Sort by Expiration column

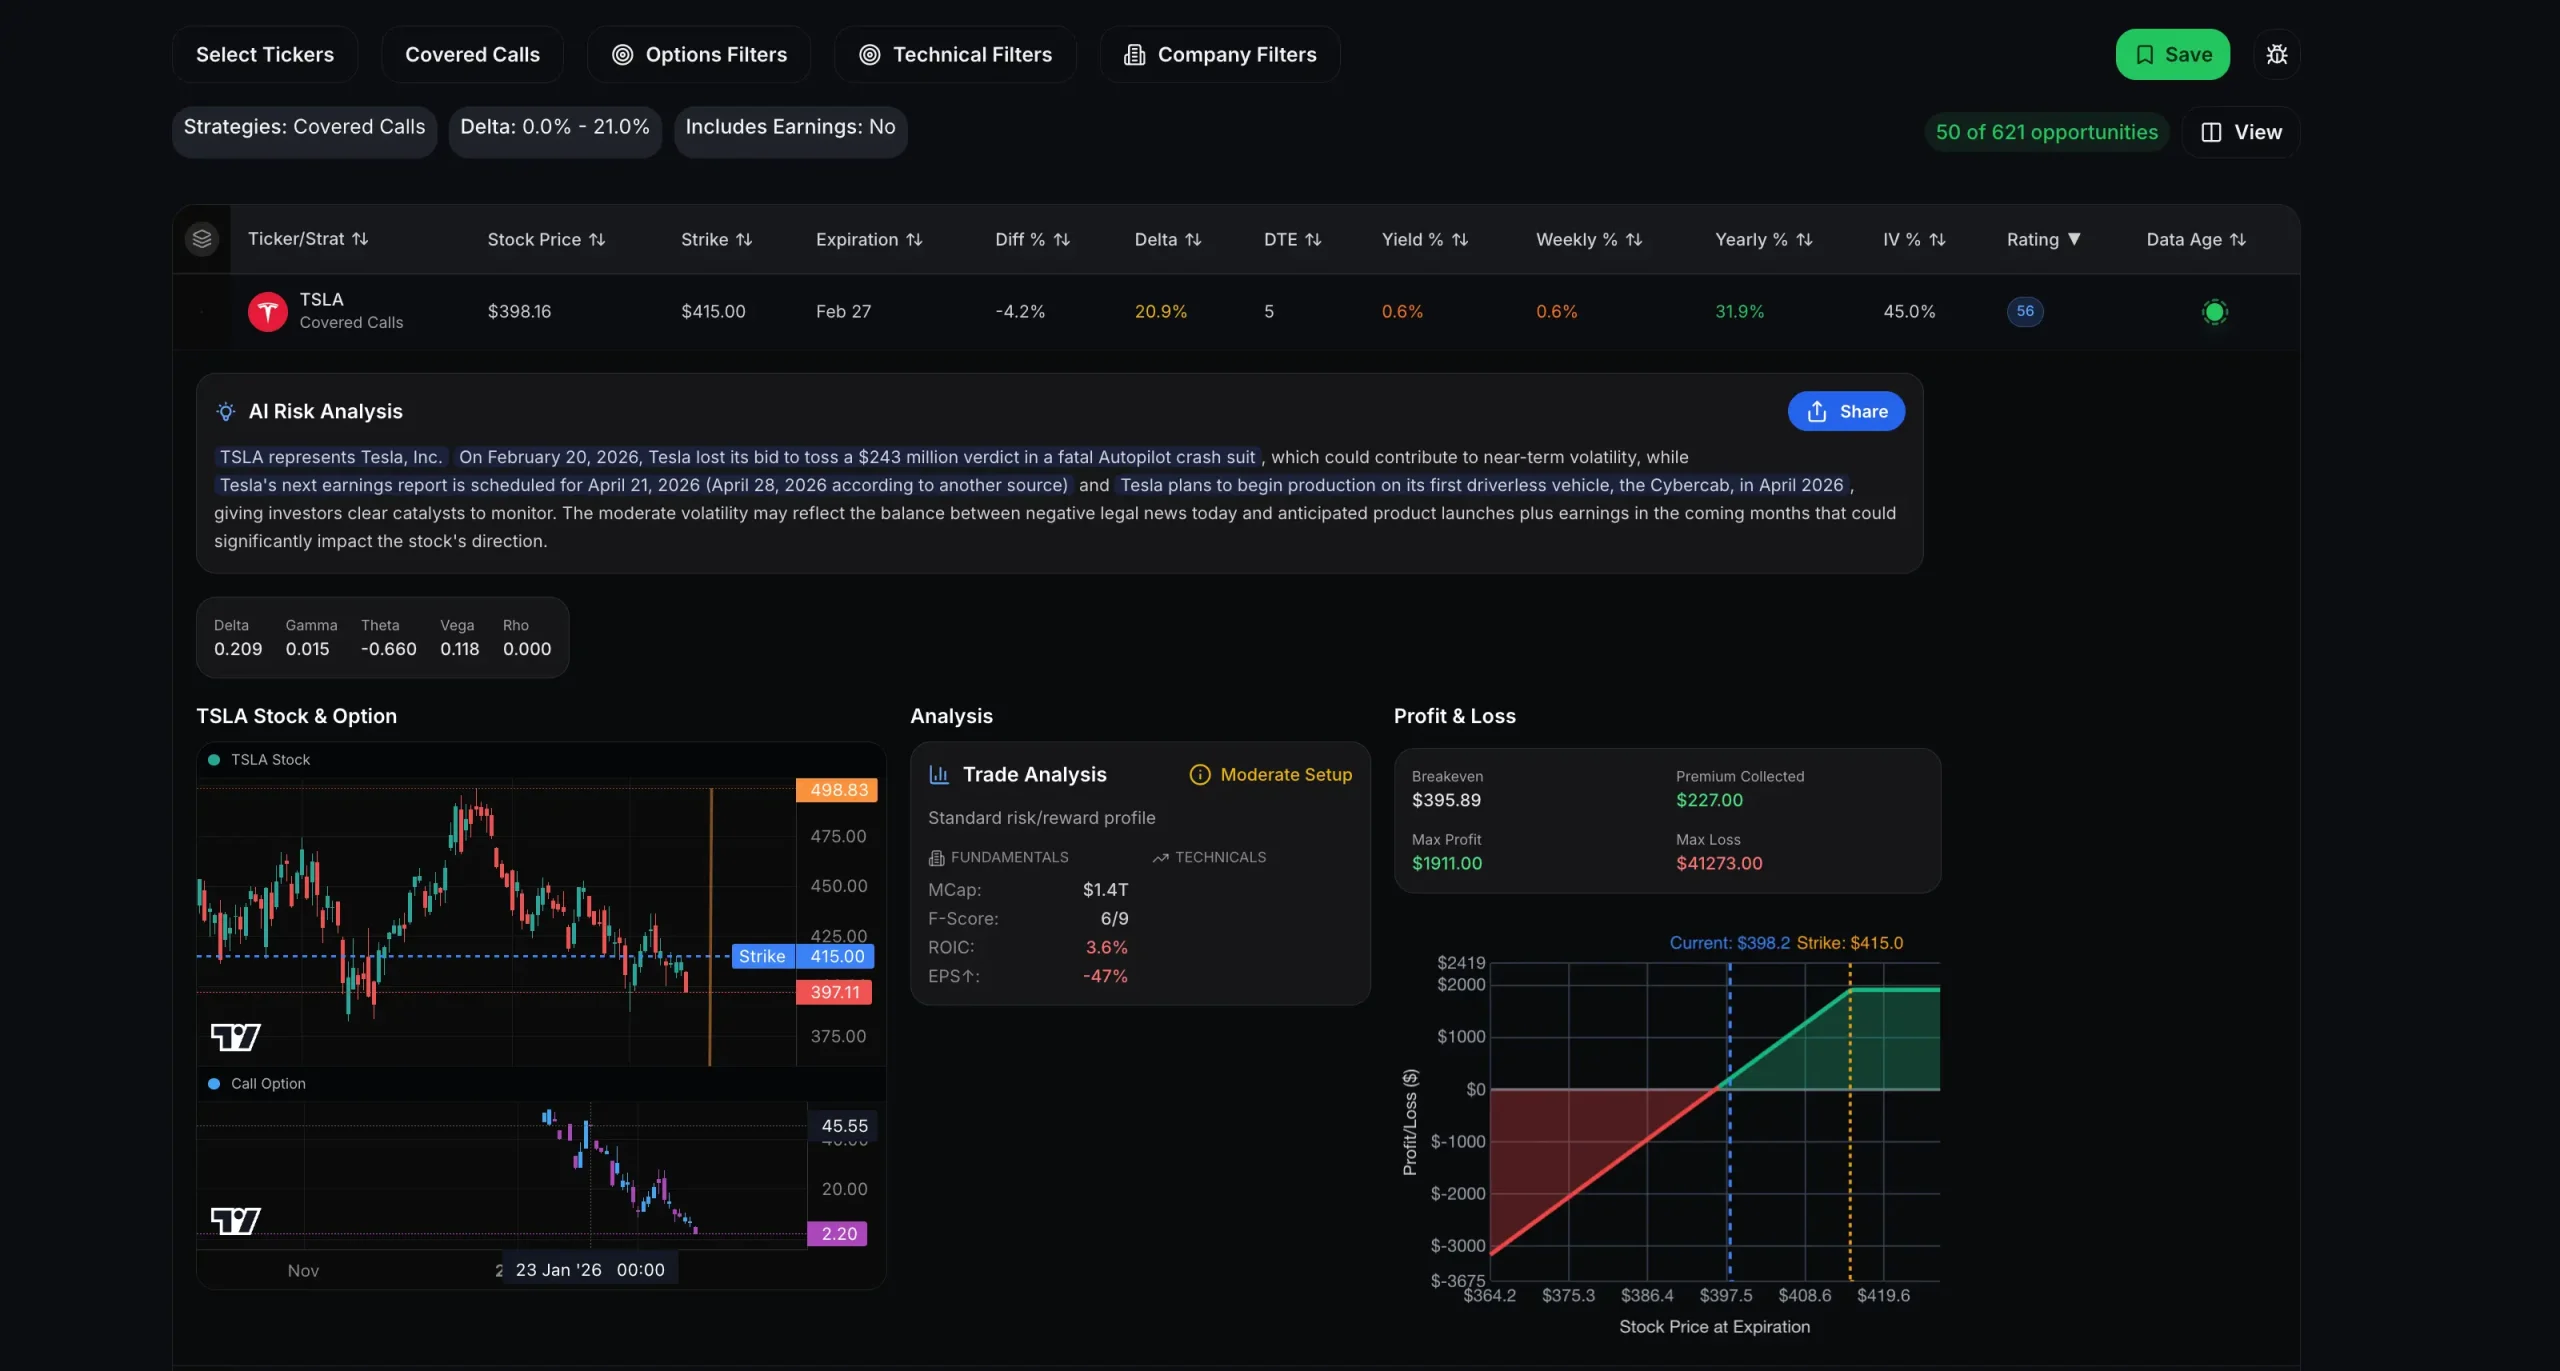tap(868, 239)
